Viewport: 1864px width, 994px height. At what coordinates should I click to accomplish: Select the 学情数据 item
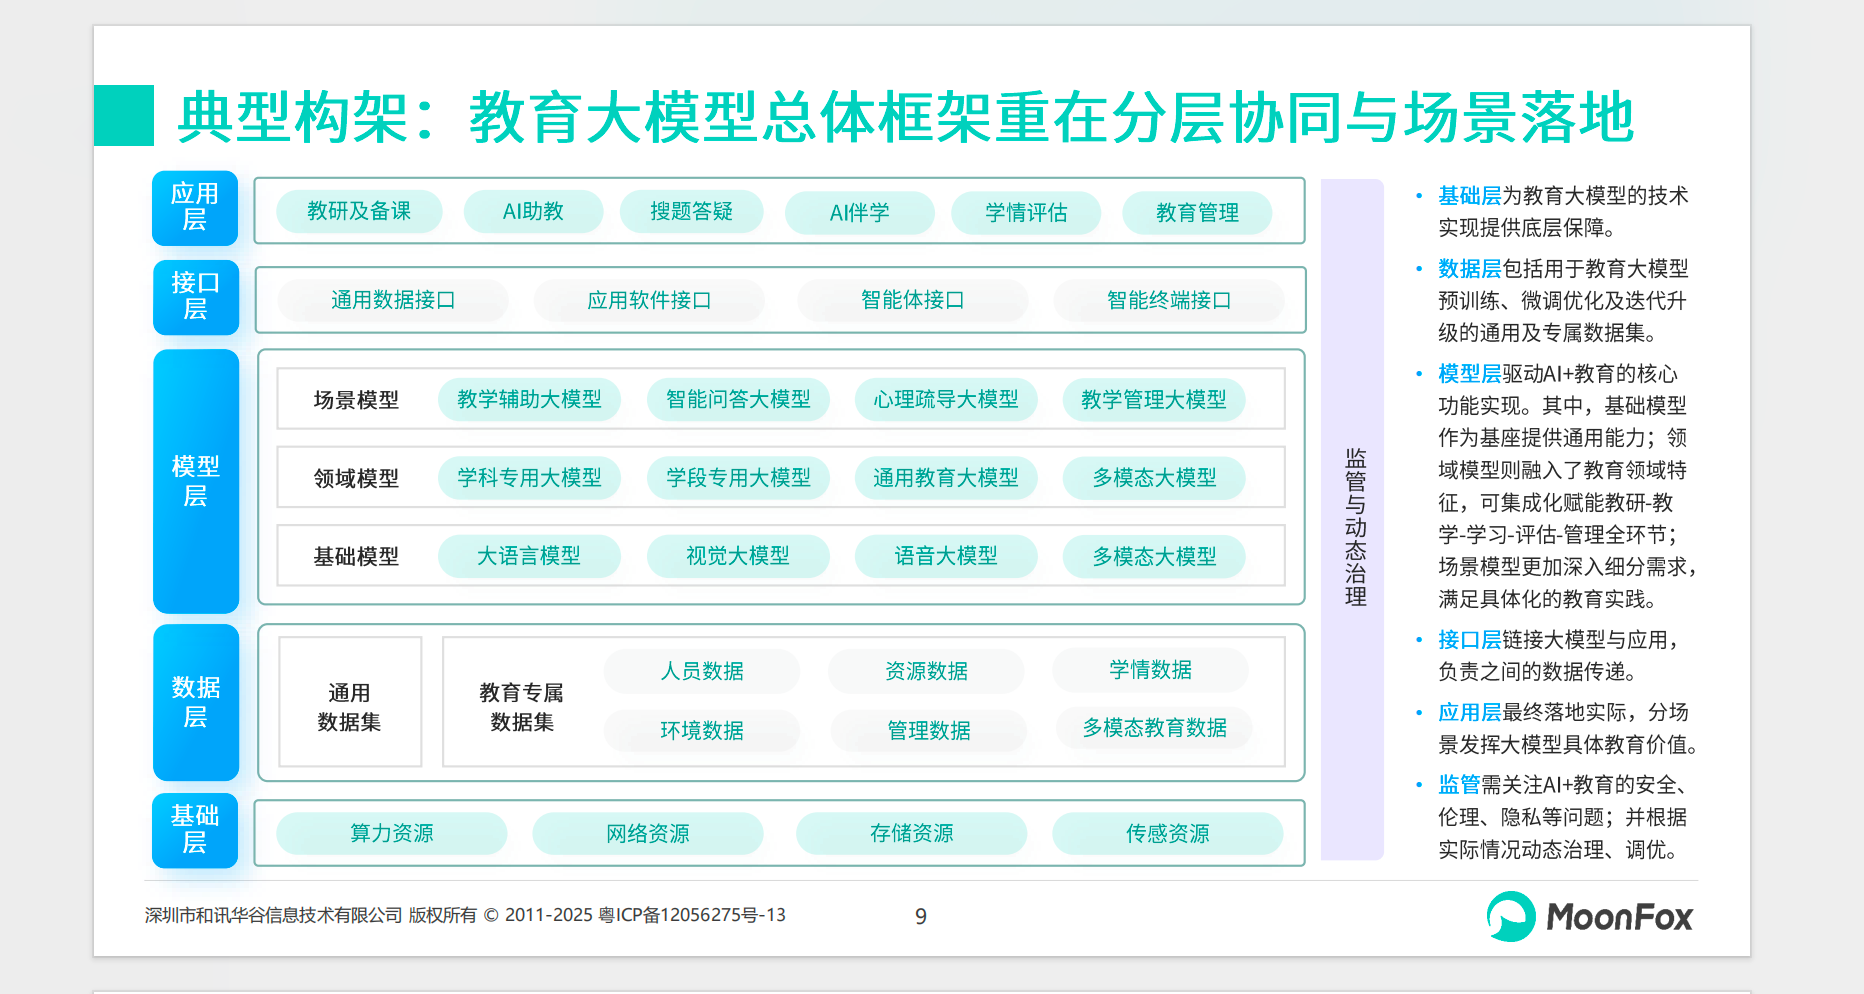(x=1150, y=670)
